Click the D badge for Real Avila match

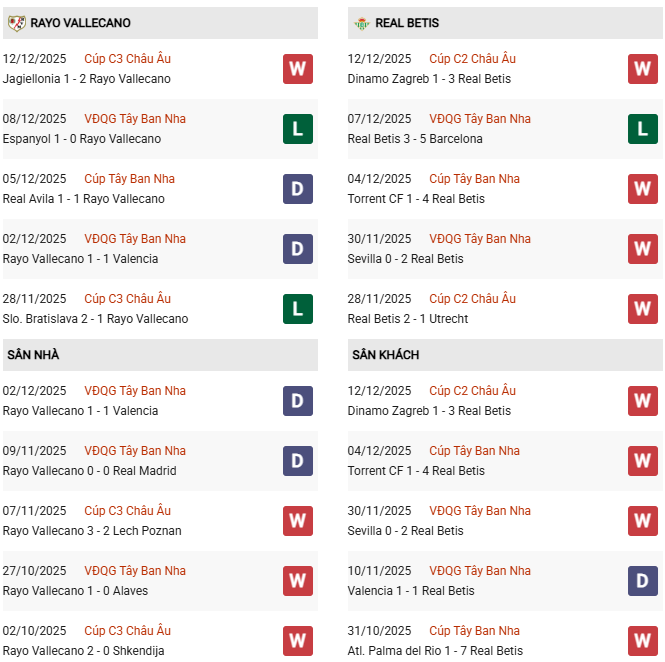click(x=298, y=189)
